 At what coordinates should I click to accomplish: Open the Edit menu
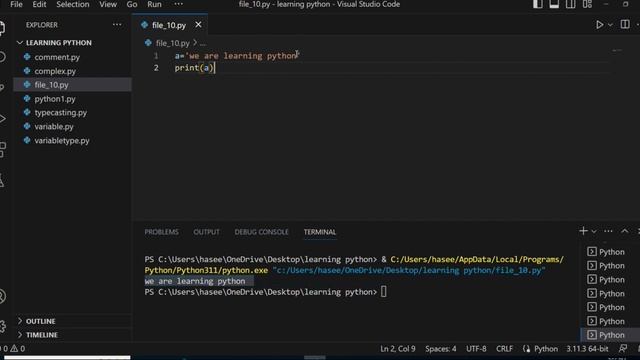[x=39, y=4]
